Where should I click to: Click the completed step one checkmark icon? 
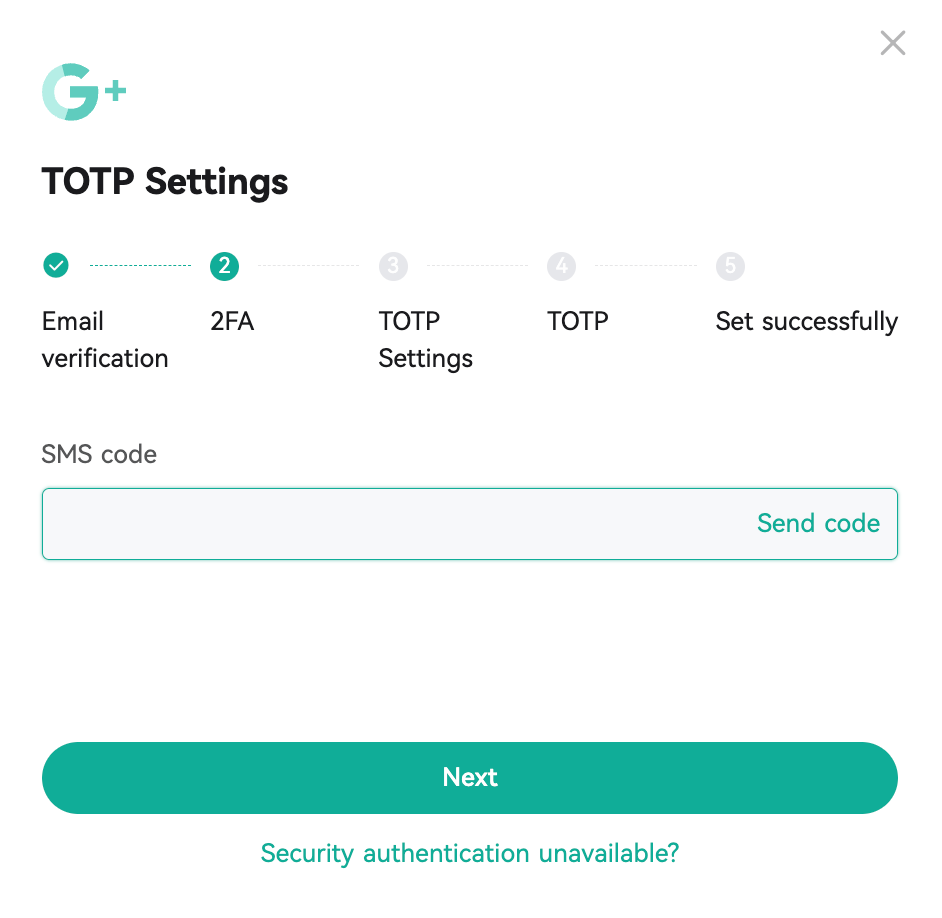coord(56,265)
